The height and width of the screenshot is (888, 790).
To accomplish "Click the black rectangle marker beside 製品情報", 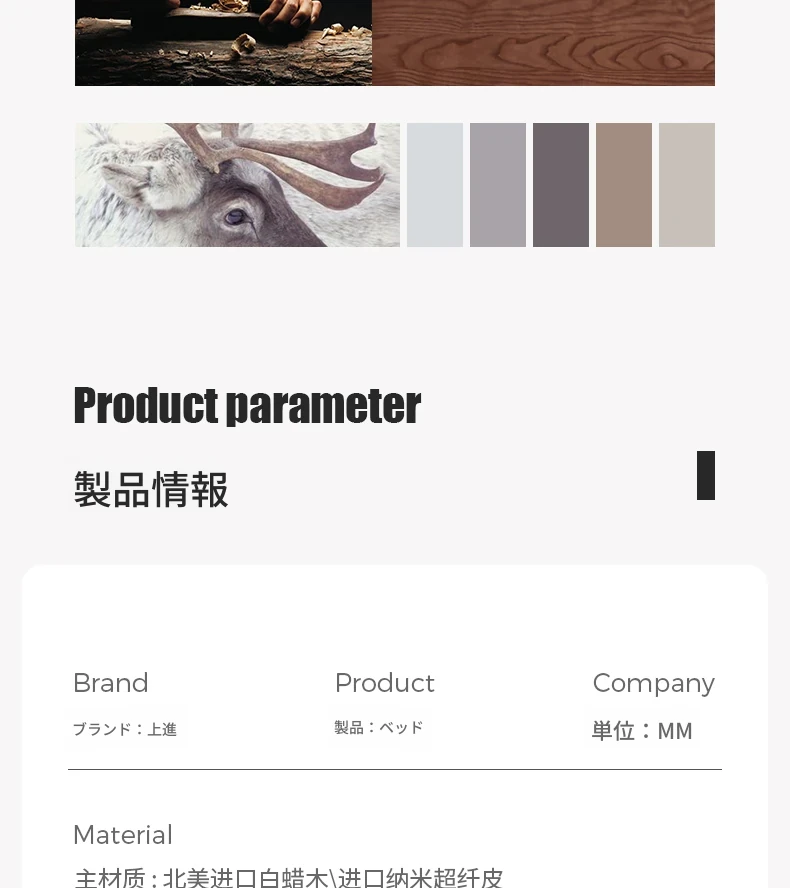I will (x=706, y=476).
